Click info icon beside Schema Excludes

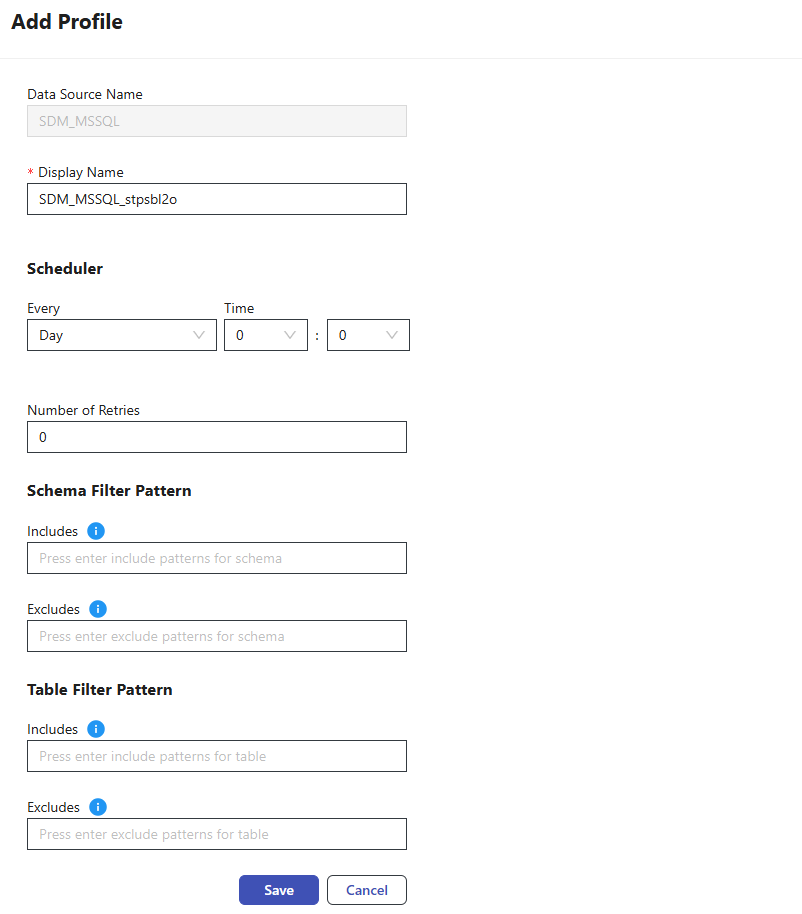[98, 609]
